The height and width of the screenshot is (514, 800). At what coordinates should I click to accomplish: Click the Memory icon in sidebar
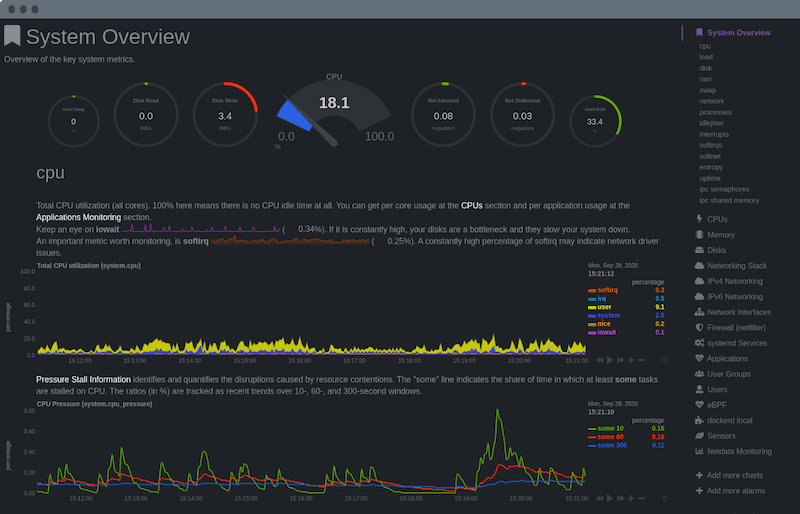699,234
